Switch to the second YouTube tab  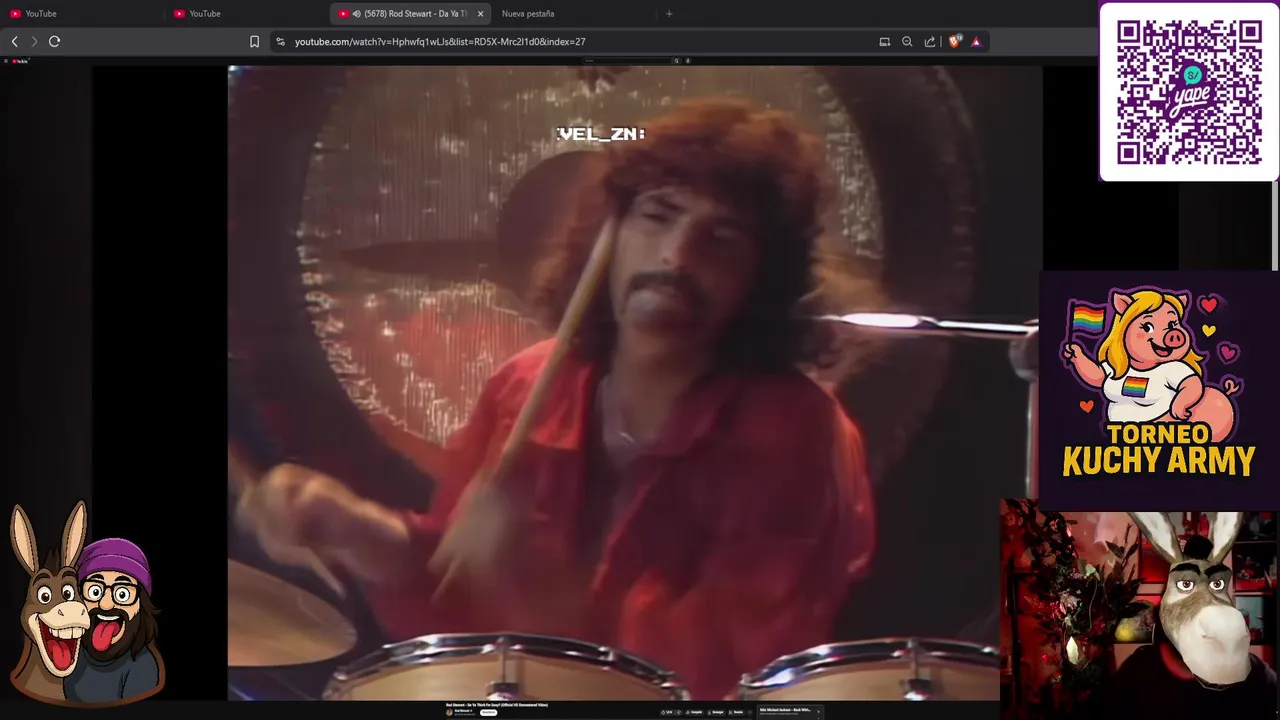click(x=247, y=13)
